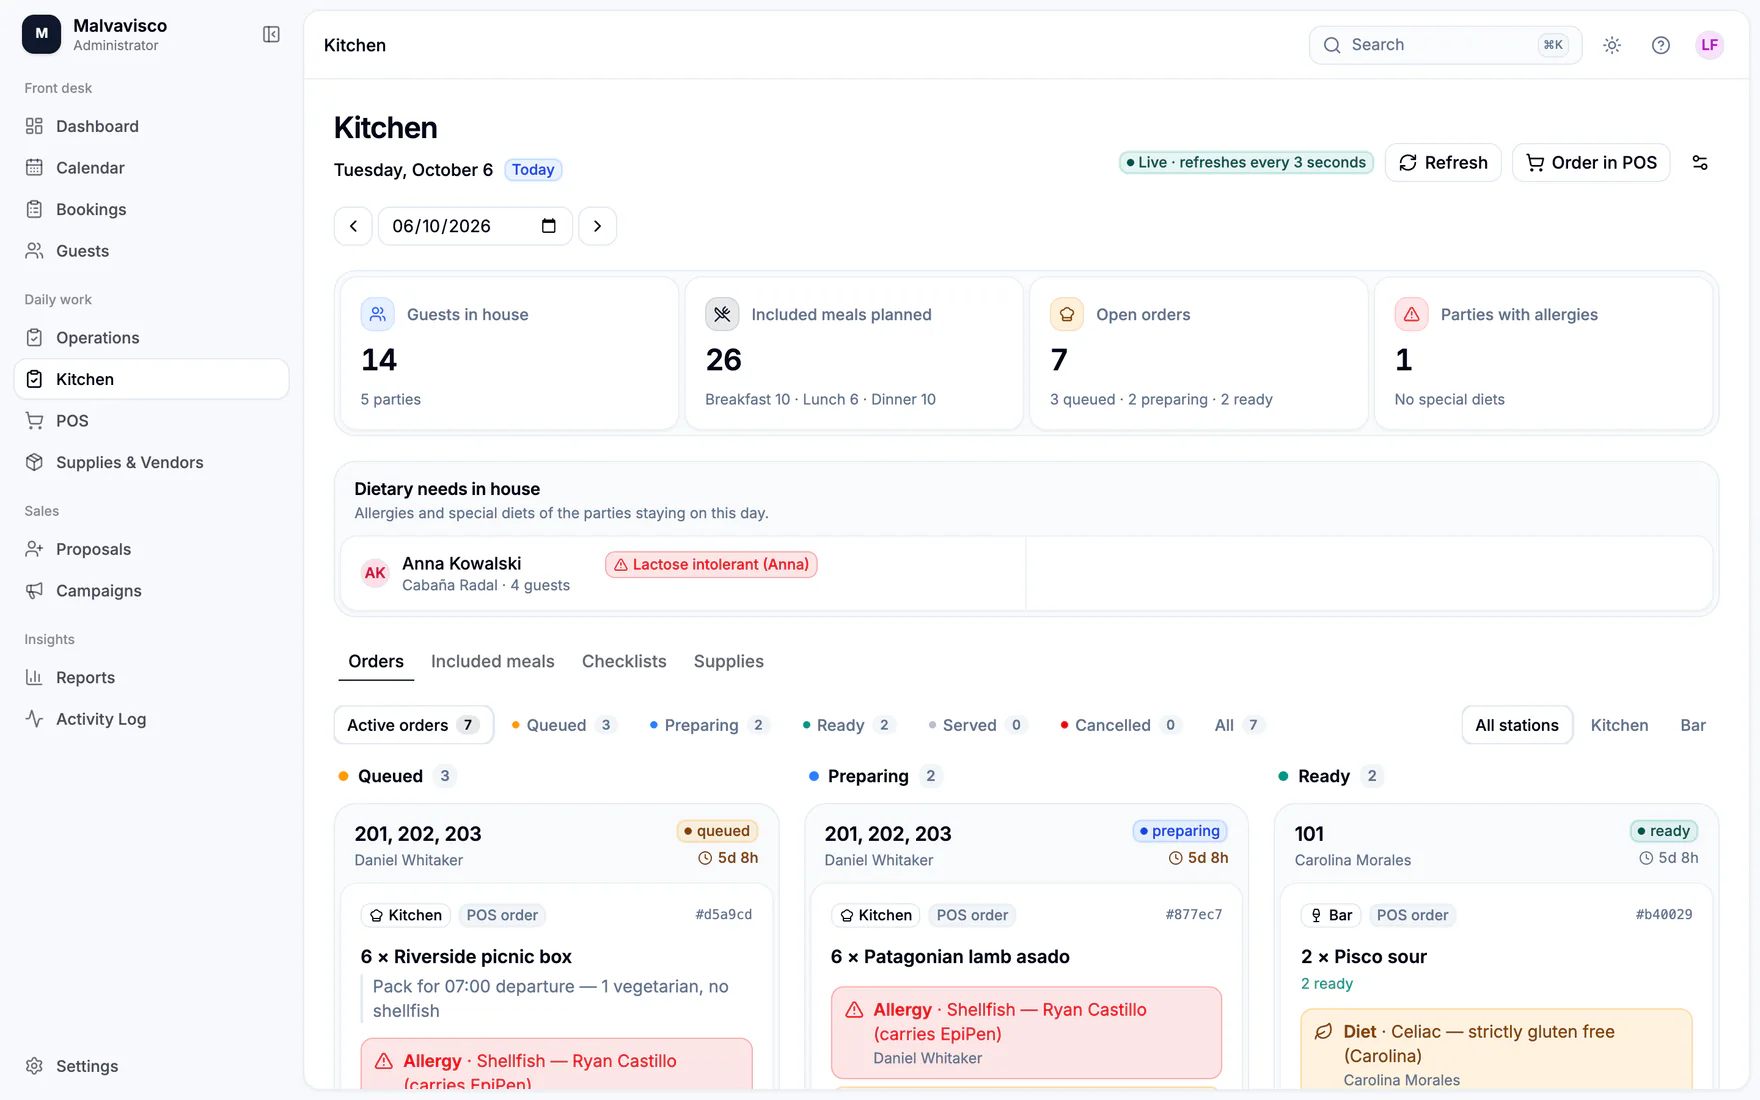Open Guests in the sidebar
Screen dimensions: 1760x1100
point(152,251)
